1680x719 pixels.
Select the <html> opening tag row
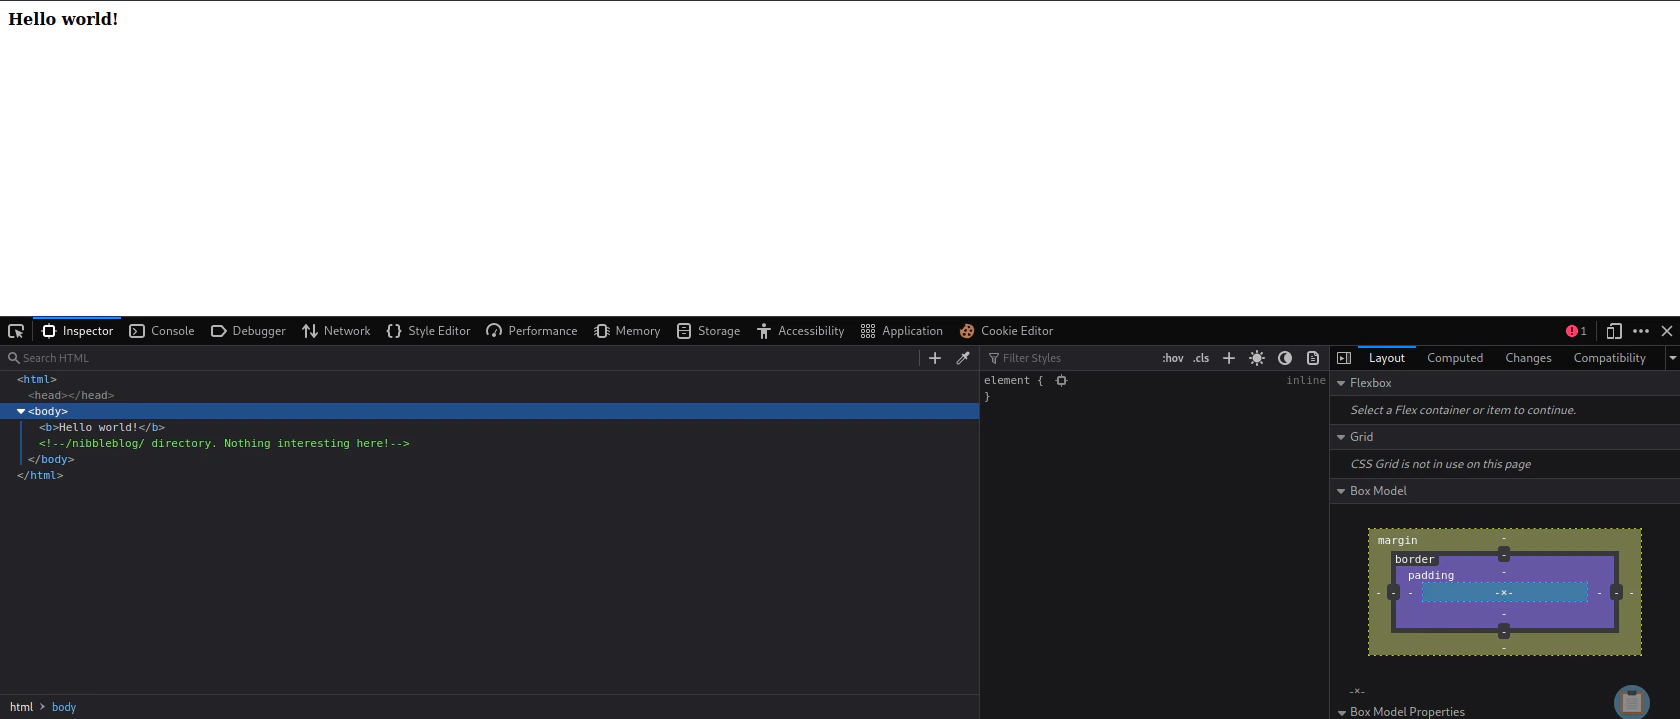(37, 379)
